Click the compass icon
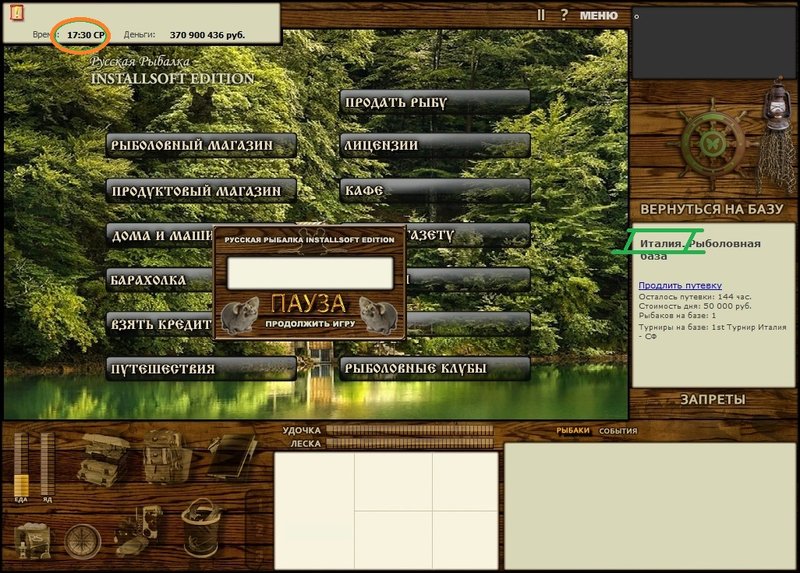This screenshot has height=573, width=800. point(82,541)
